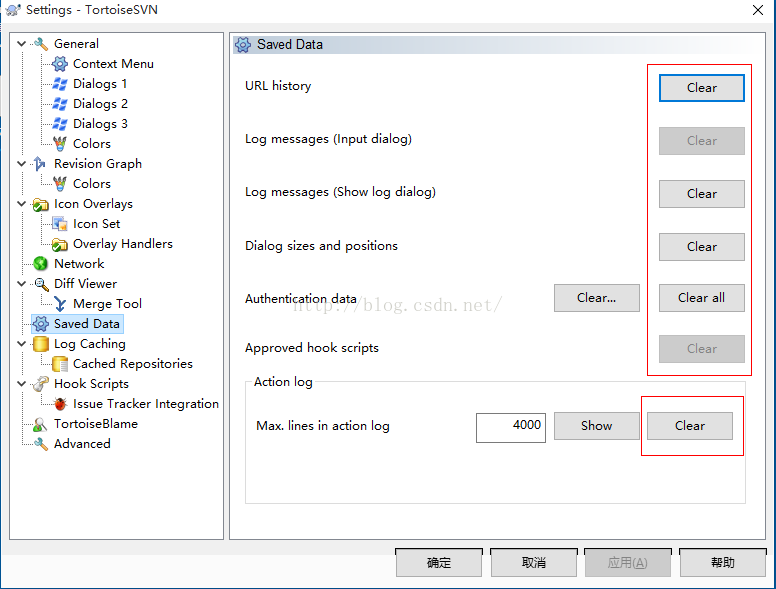Click the Hook Scripts icon
This screenshot has height=589, width=776.
click(x=41, y=384)
